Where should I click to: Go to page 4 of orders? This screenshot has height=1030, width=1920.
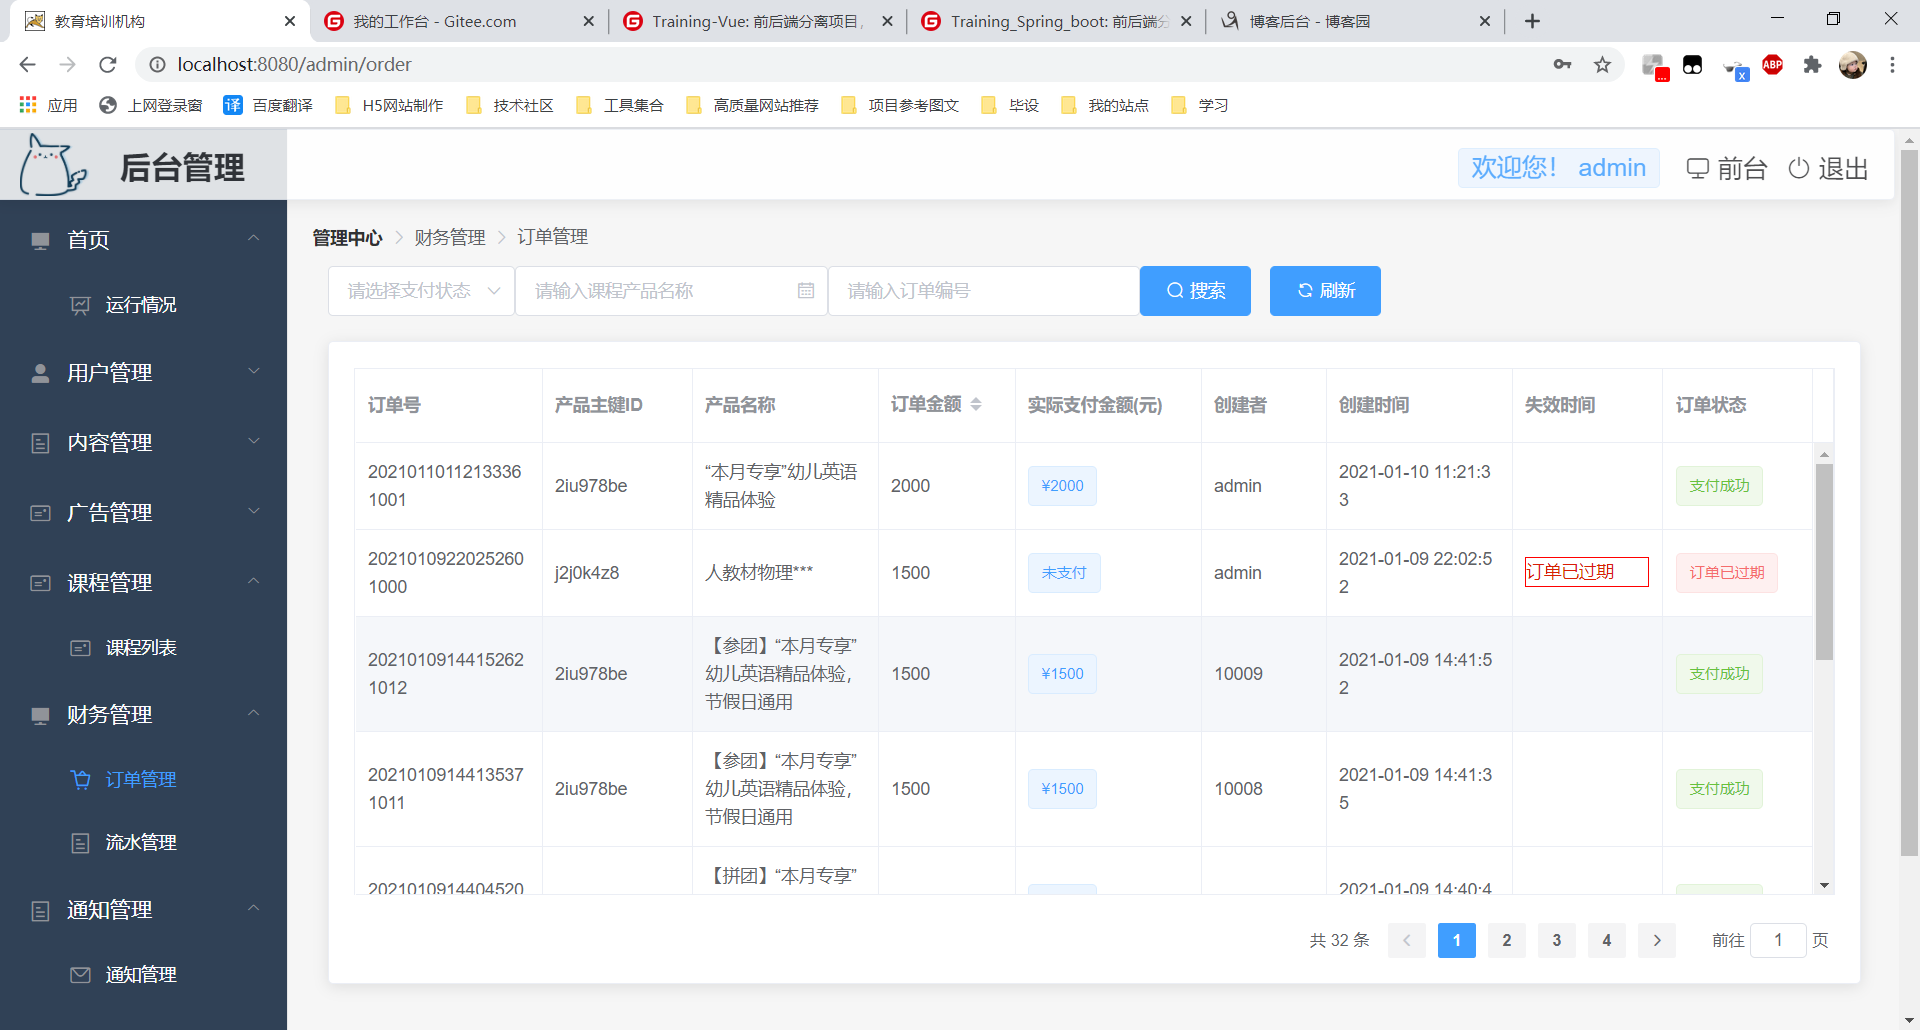pos(1607,940)
